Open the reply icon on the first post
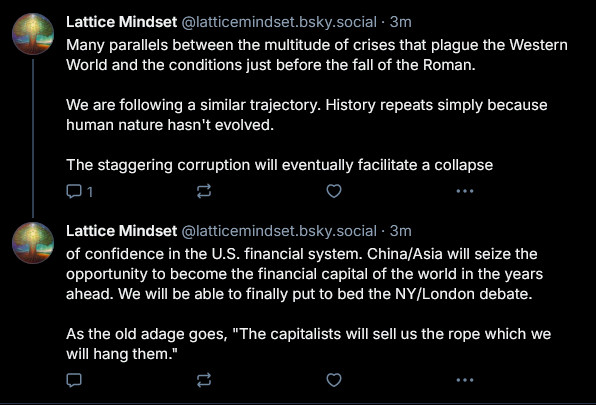This screenshot has height=405, width=596. click(74, 191)
